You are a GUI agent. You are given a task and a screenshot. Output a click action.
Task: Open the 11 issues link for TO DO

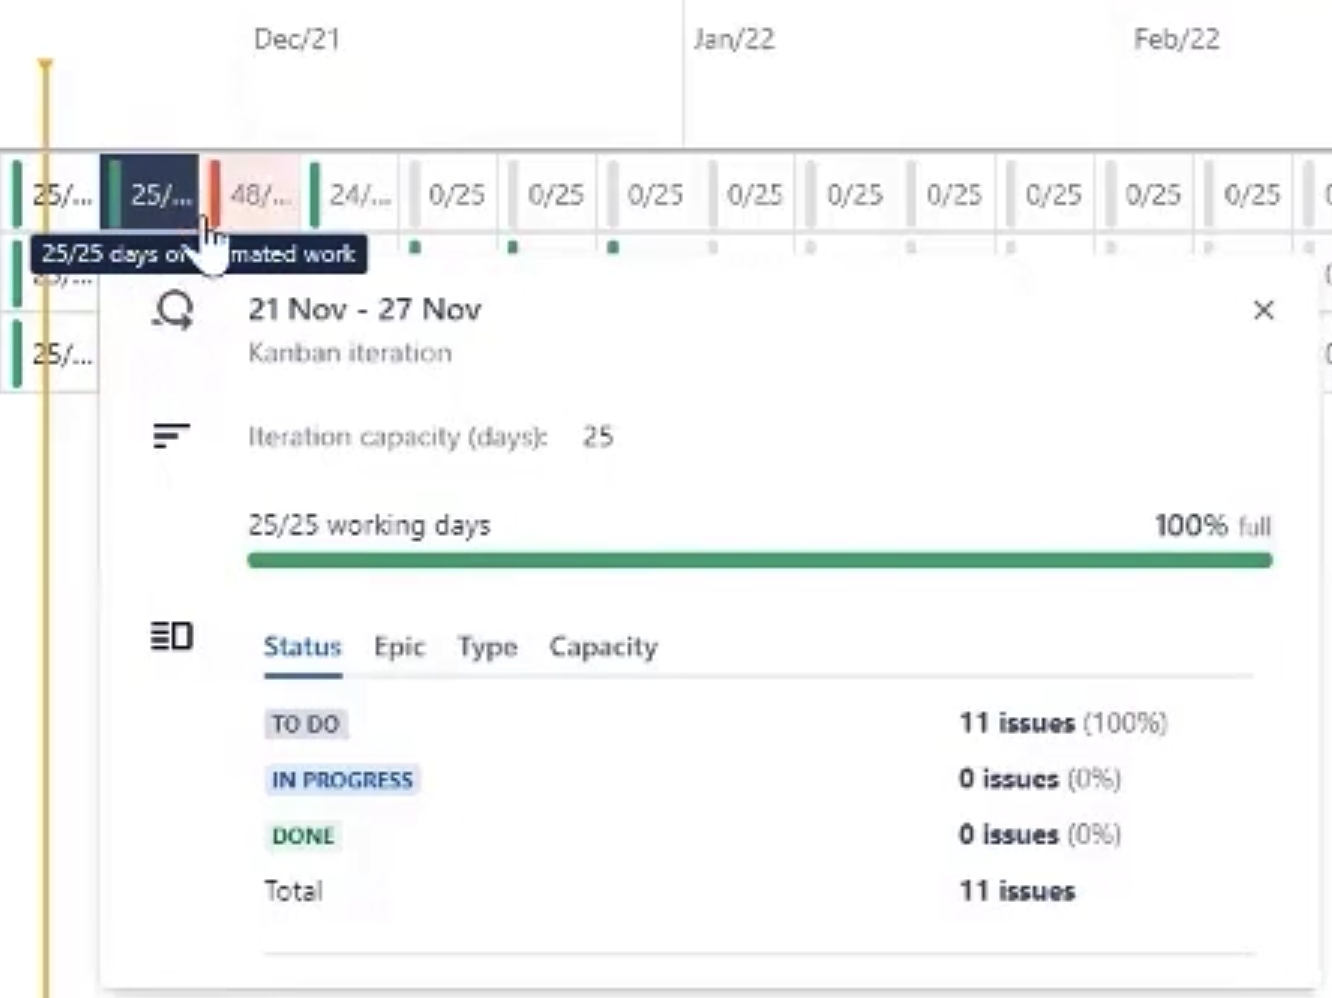coord(1015,723)
